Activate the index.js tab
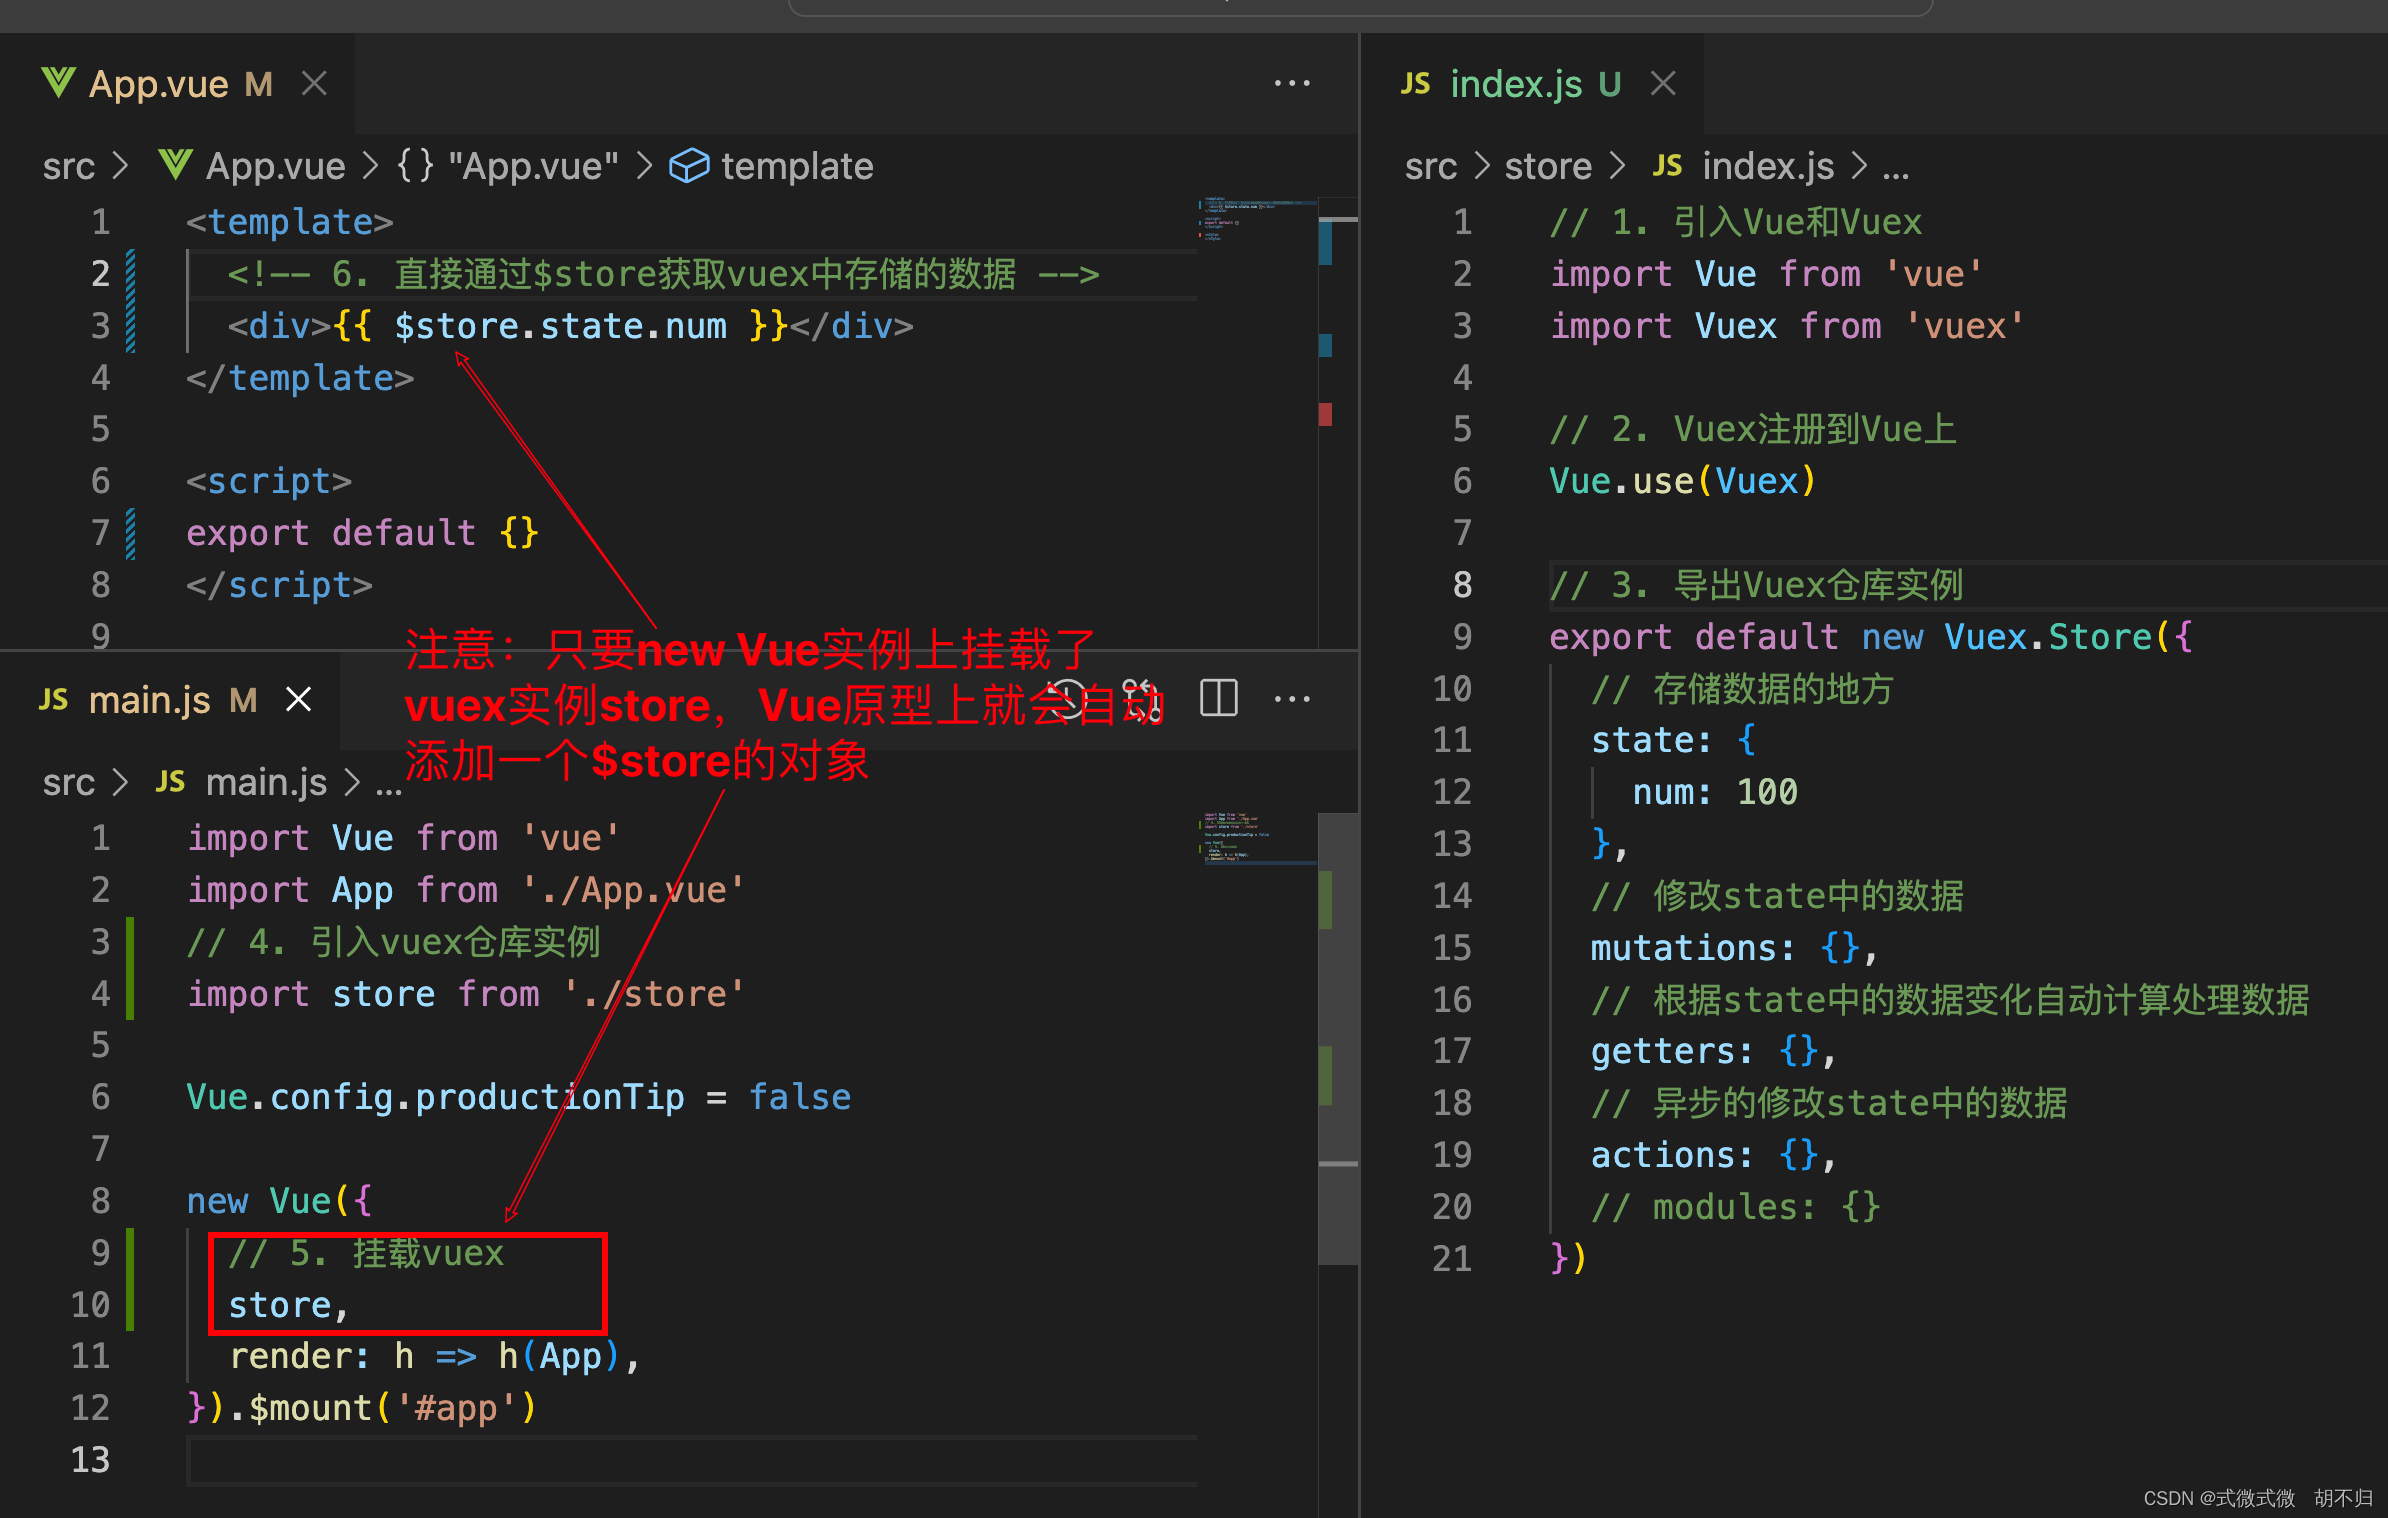Screen dimensions: 2388x1518 pyautogui.click(x=1515, y=84)
